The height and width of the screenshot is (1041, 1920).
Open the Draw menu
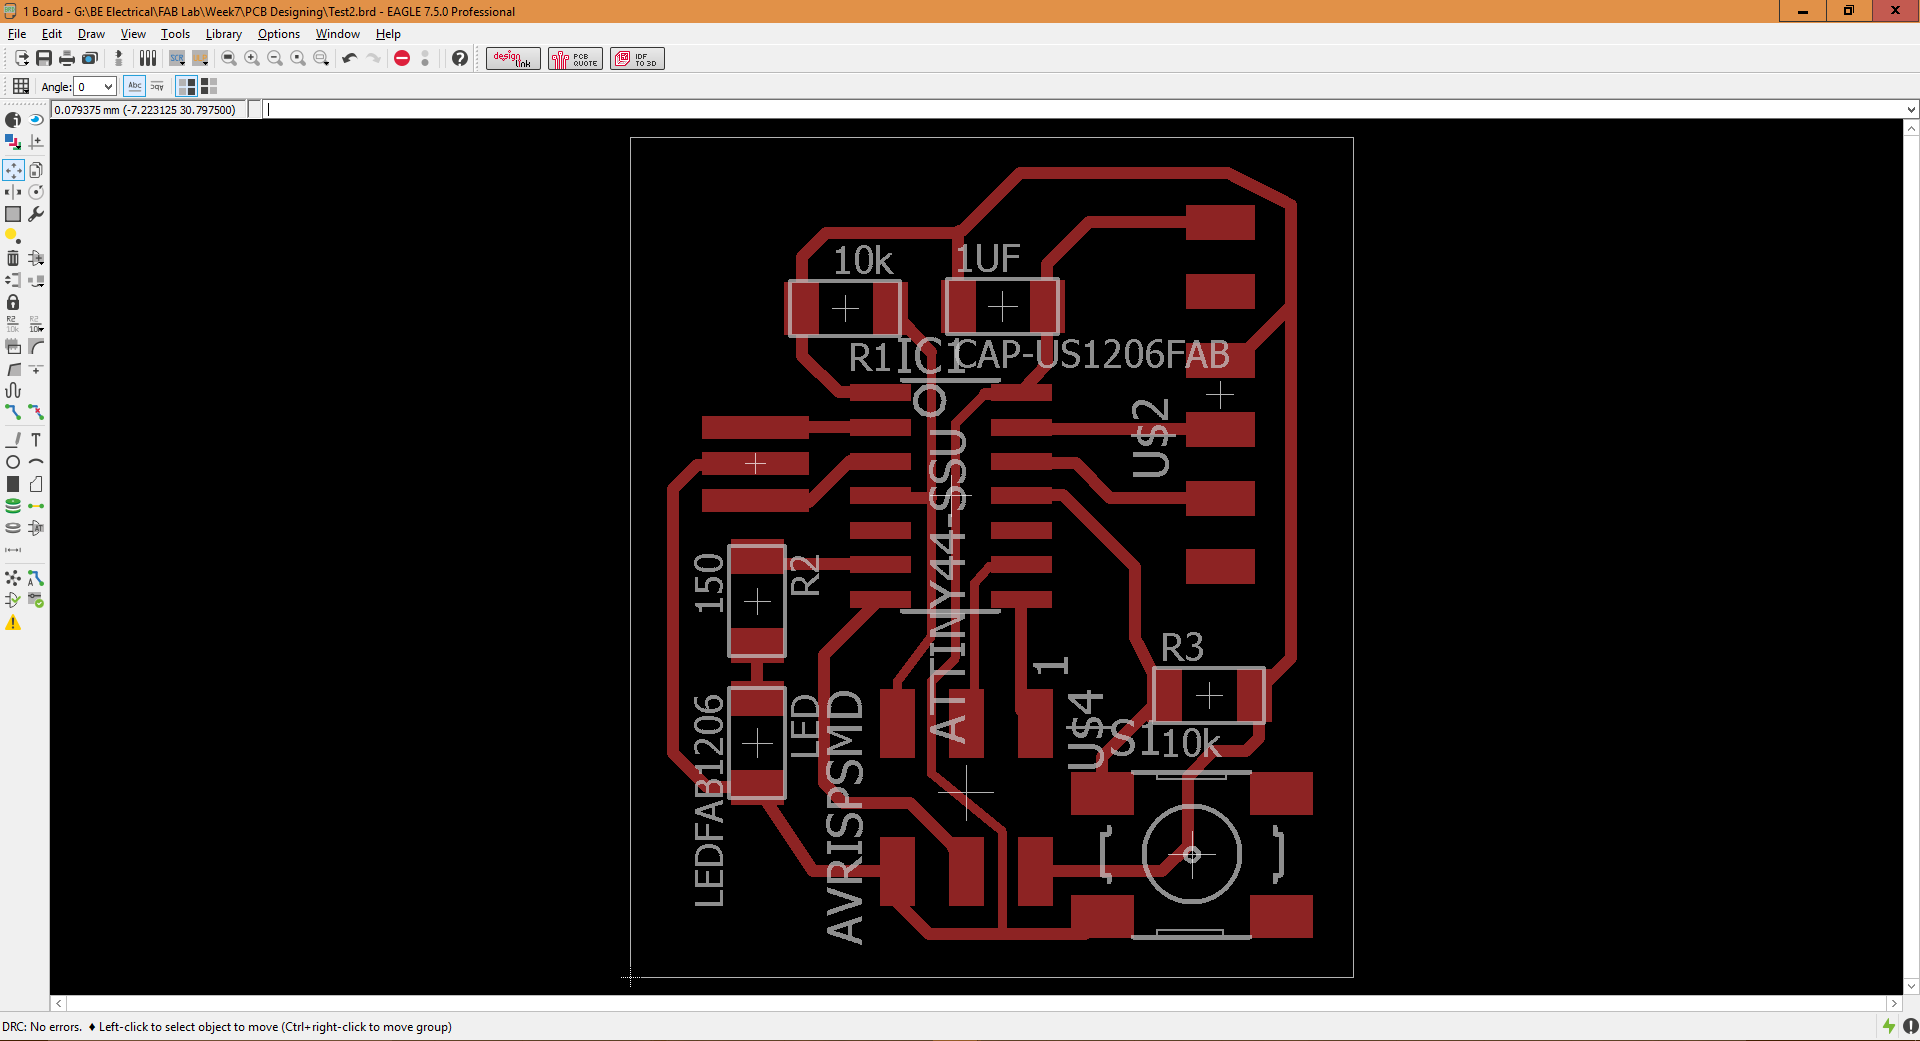91,34
